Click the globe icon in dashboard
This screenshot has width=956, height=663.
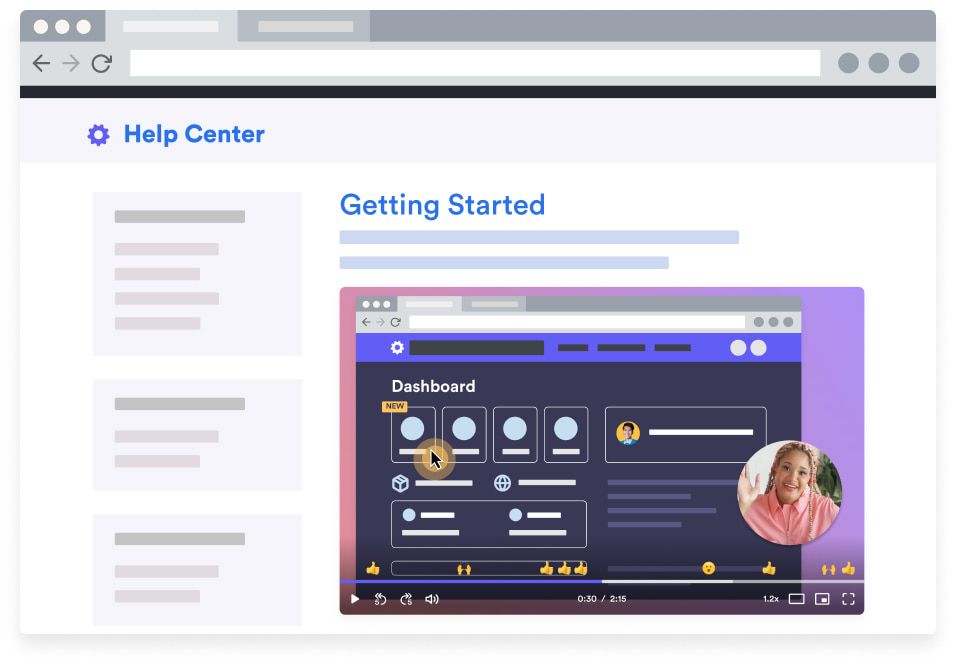[x=502, y=483]
